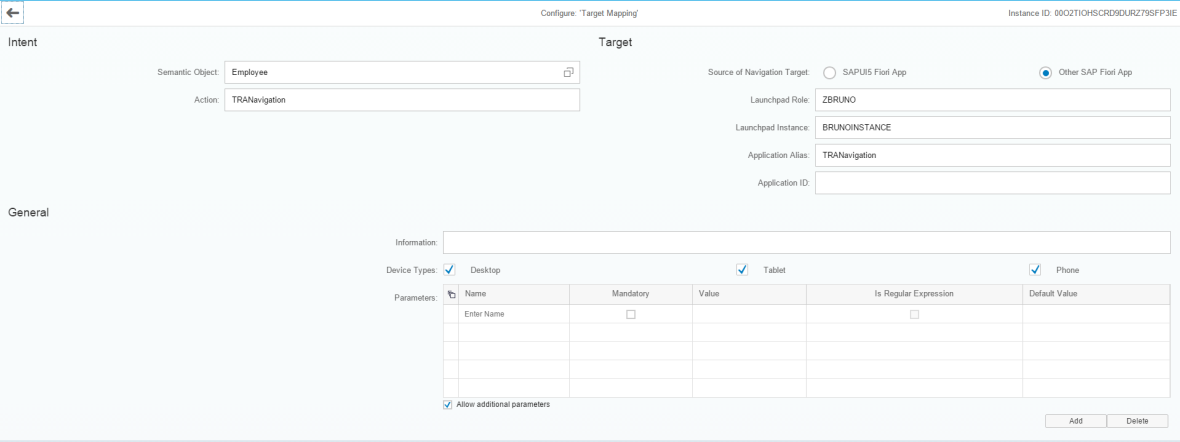Image resolution: width=1180 pixels, height=442 pixels.
Task: Open Semantic Object value help icon
Action: click(x=568, y=73)
